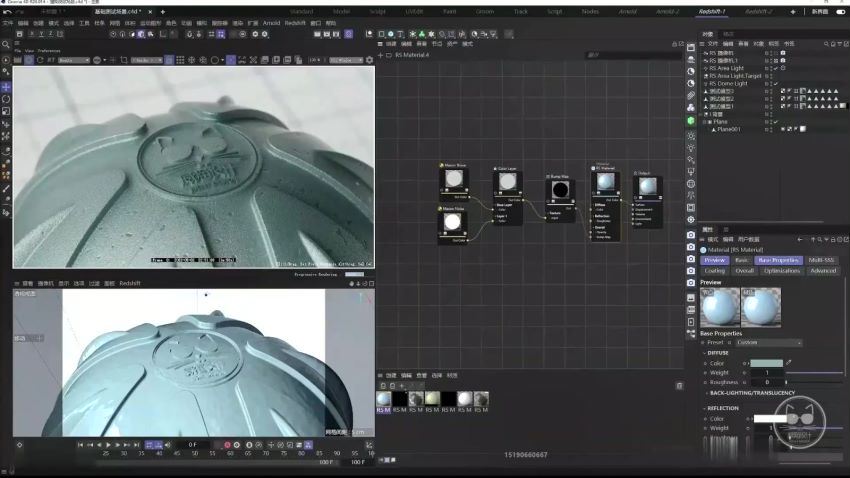This screenshot has height=478, width=850.
Task: Click the Diffuse Roughness value field
Action: [x=767, y=382]
